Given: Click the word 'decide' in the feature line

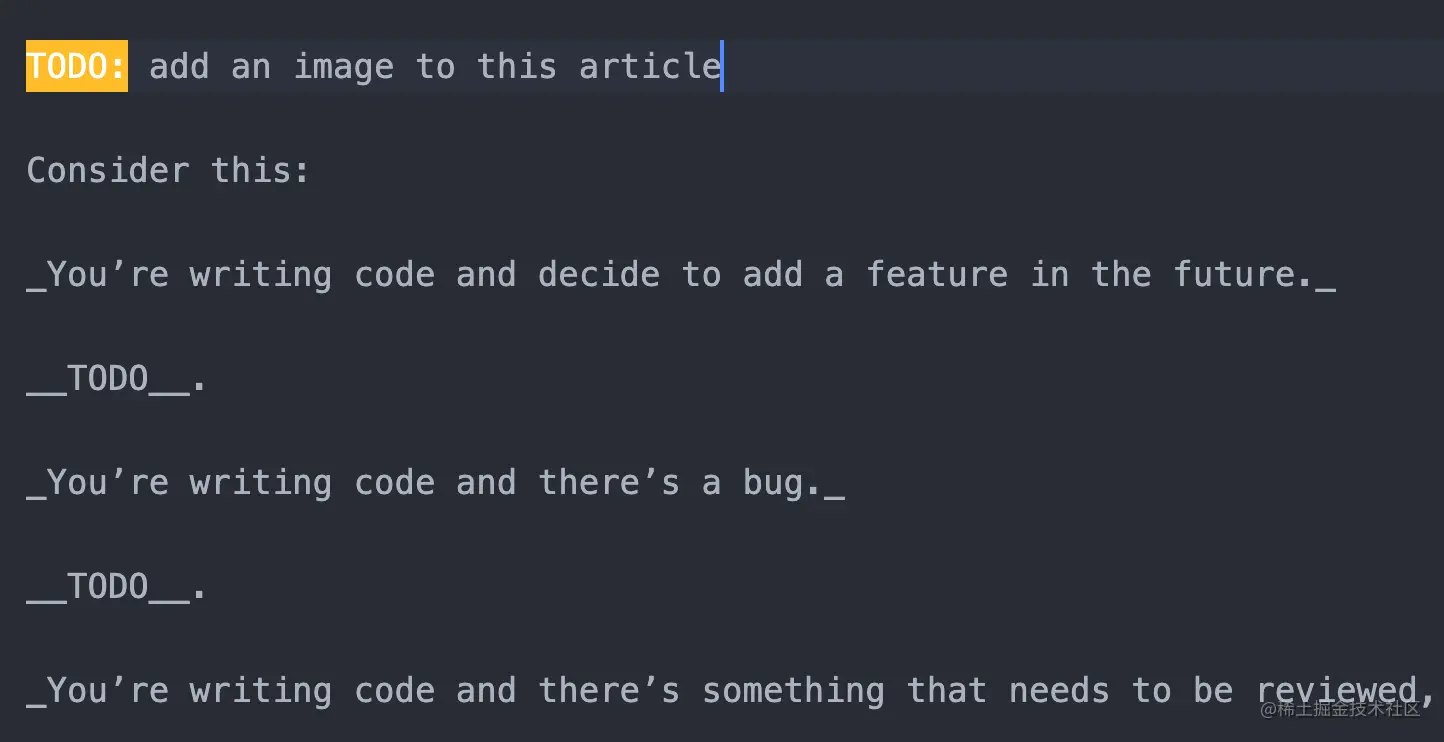Looking at the screenshot, I should pyautogui.click(x=599, y=274).
